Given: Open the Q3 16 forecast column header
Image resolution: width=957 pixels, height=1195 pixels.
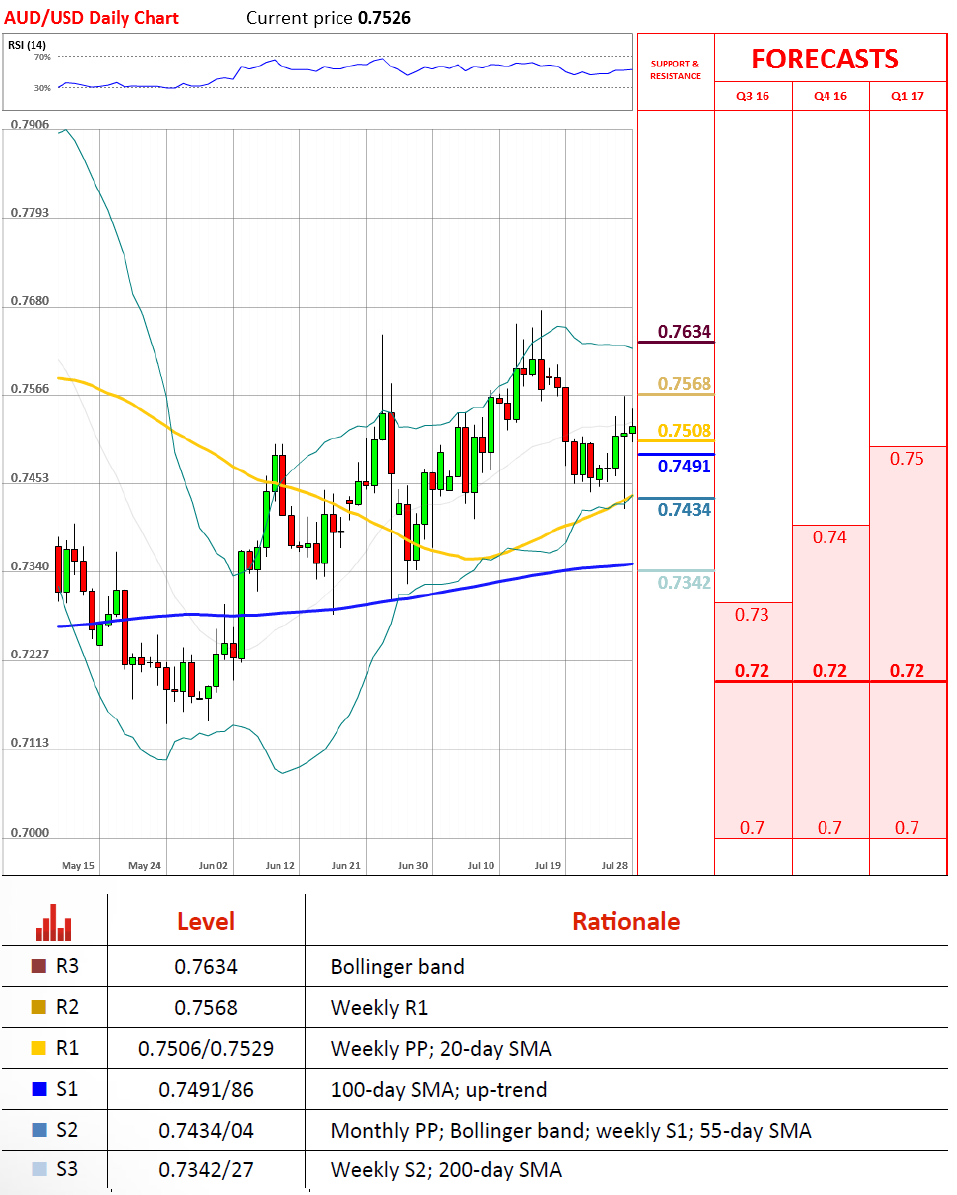Looking at the screenshot, I should point(753,97).
